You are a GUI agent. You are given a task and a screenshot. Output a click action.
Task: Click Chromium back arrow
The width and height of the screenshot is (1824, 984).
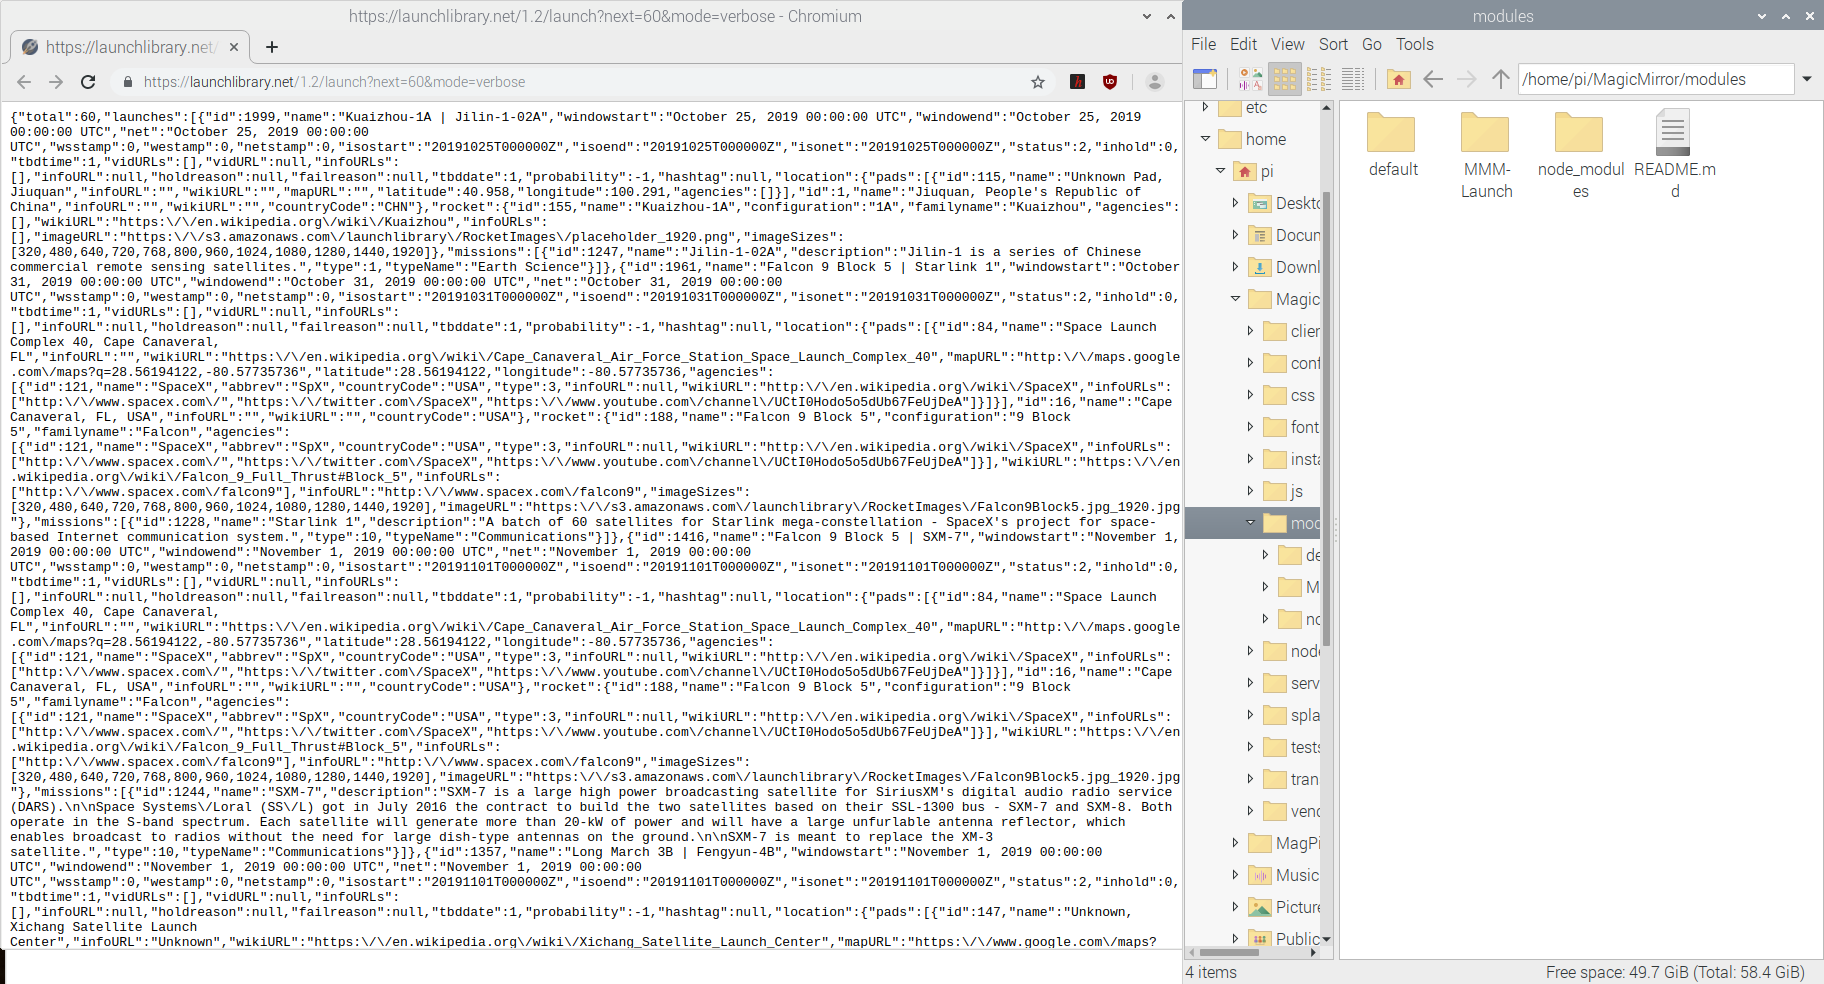(x=24, y=82)
